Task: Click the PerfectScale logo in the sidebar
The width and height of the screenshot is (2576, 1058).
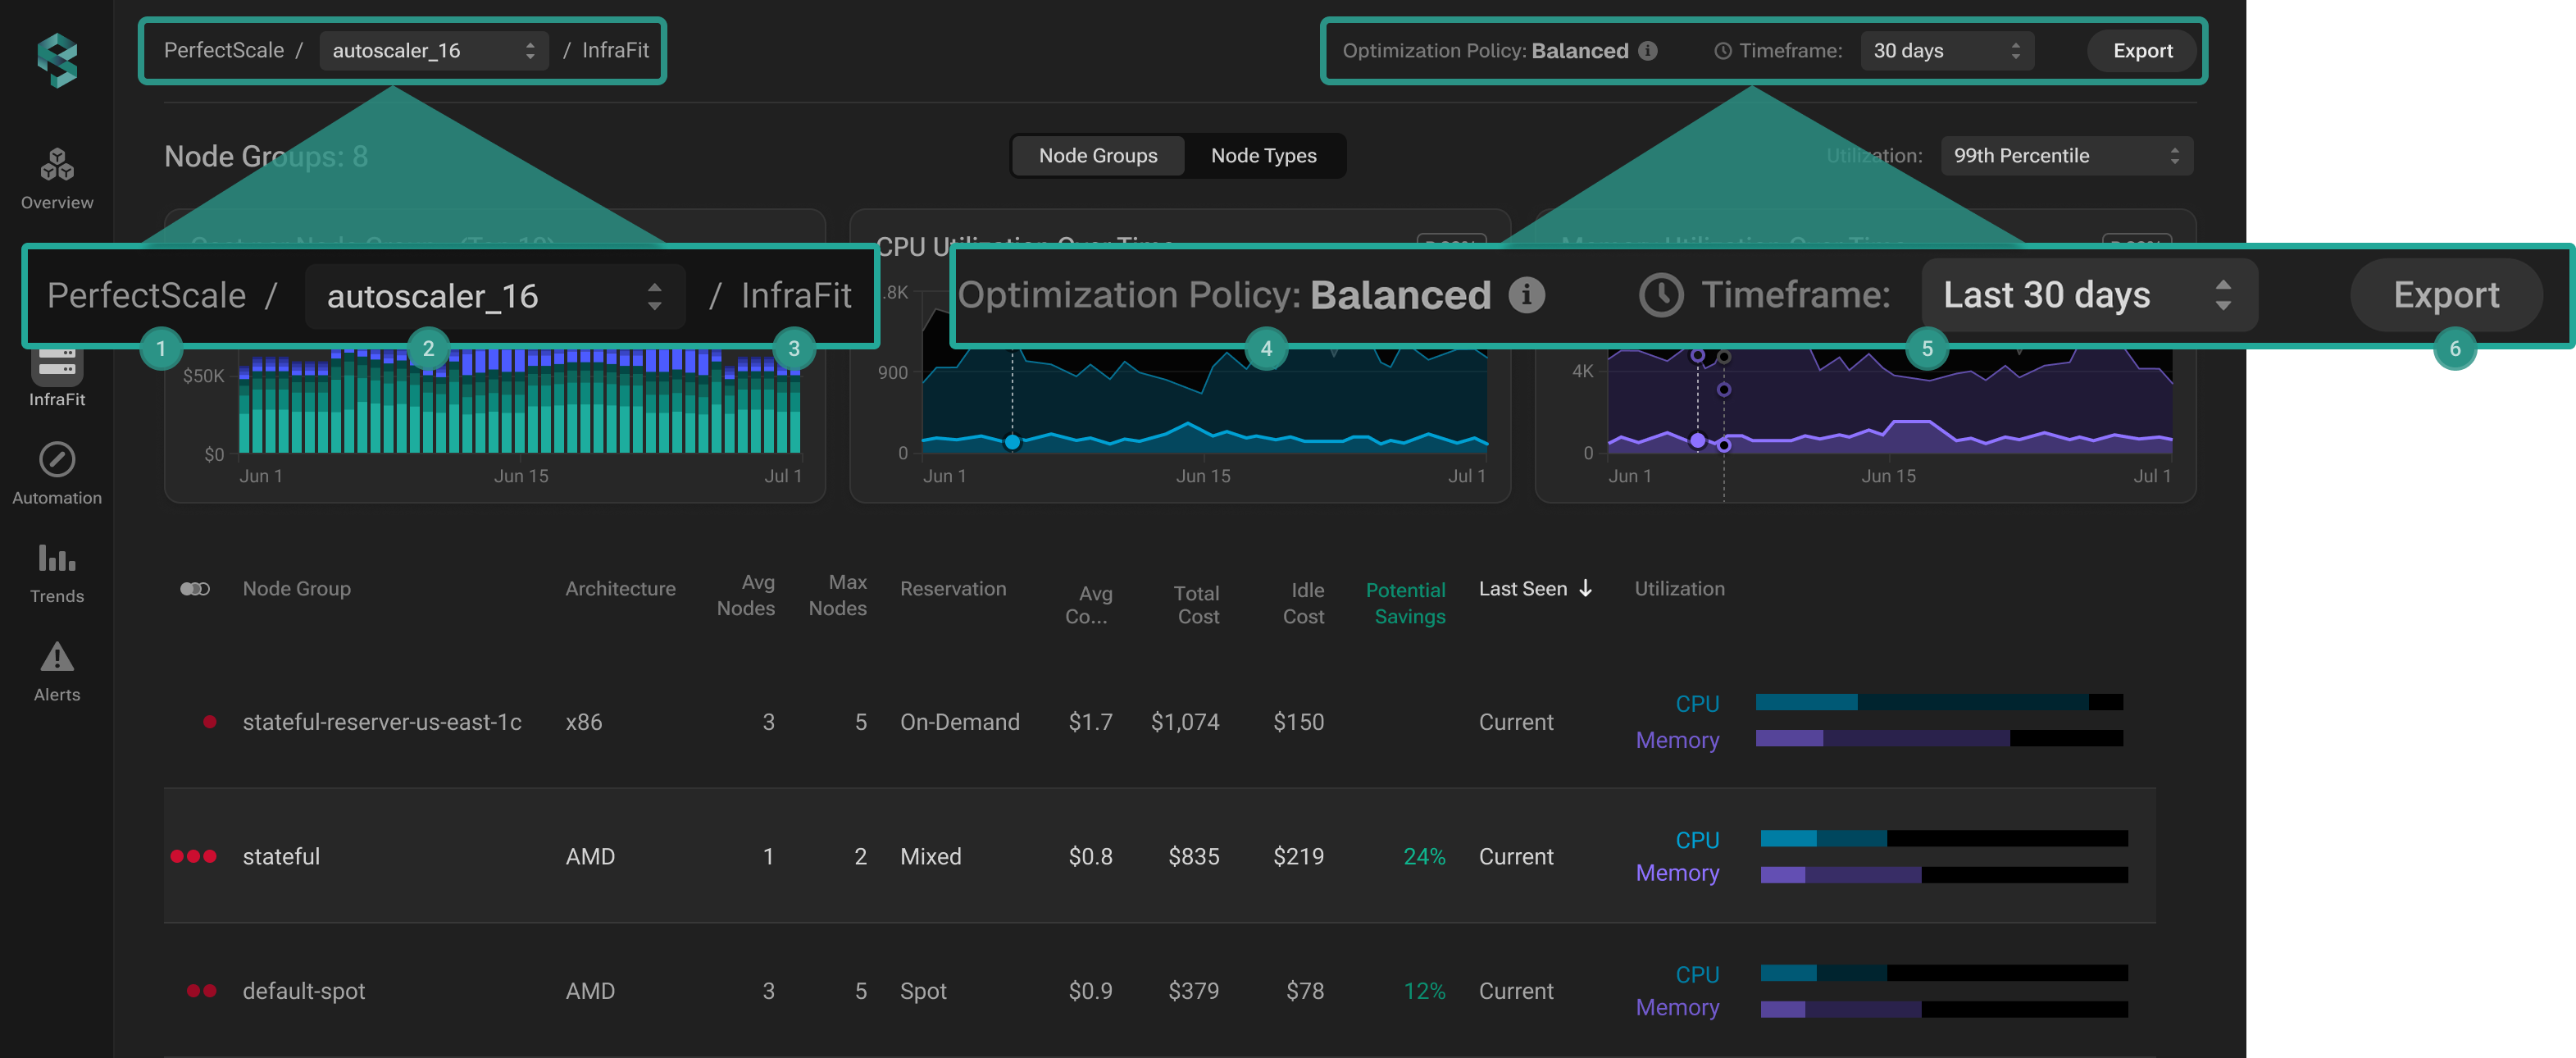Action: [x=57, y=60]
